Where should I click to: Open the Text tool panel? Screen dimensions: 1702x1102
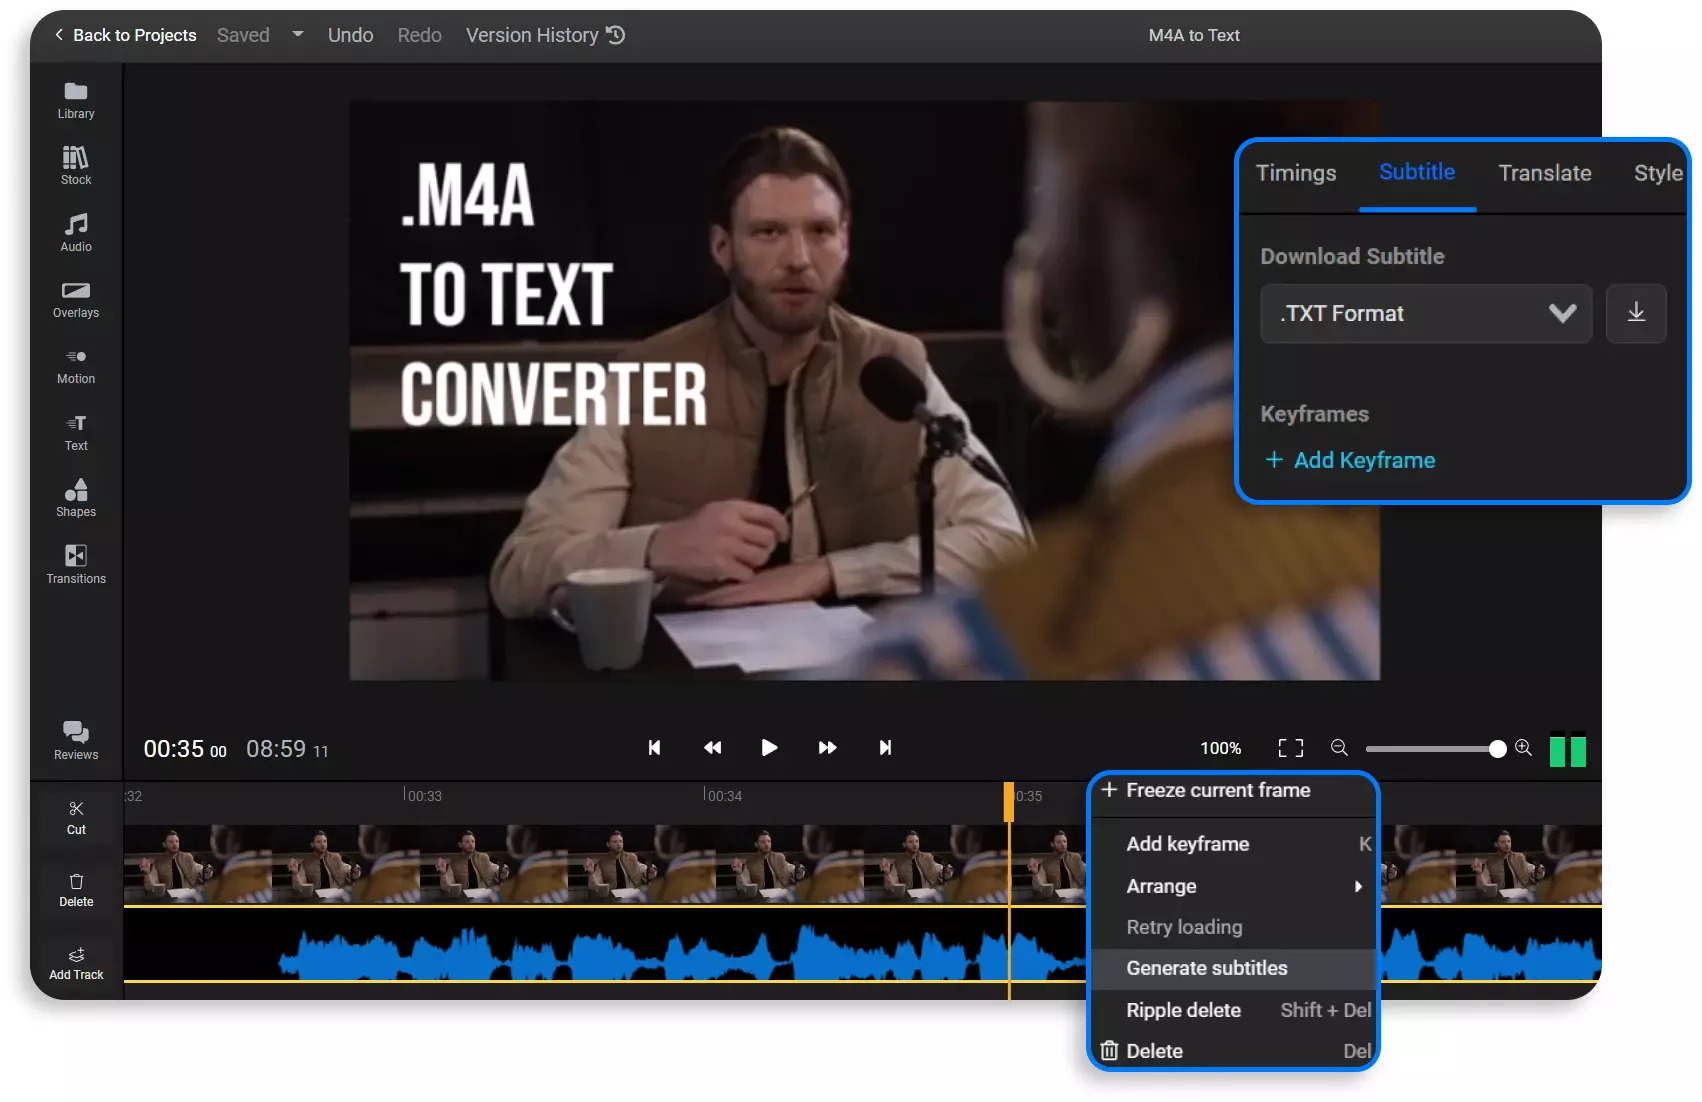(75, 431)
